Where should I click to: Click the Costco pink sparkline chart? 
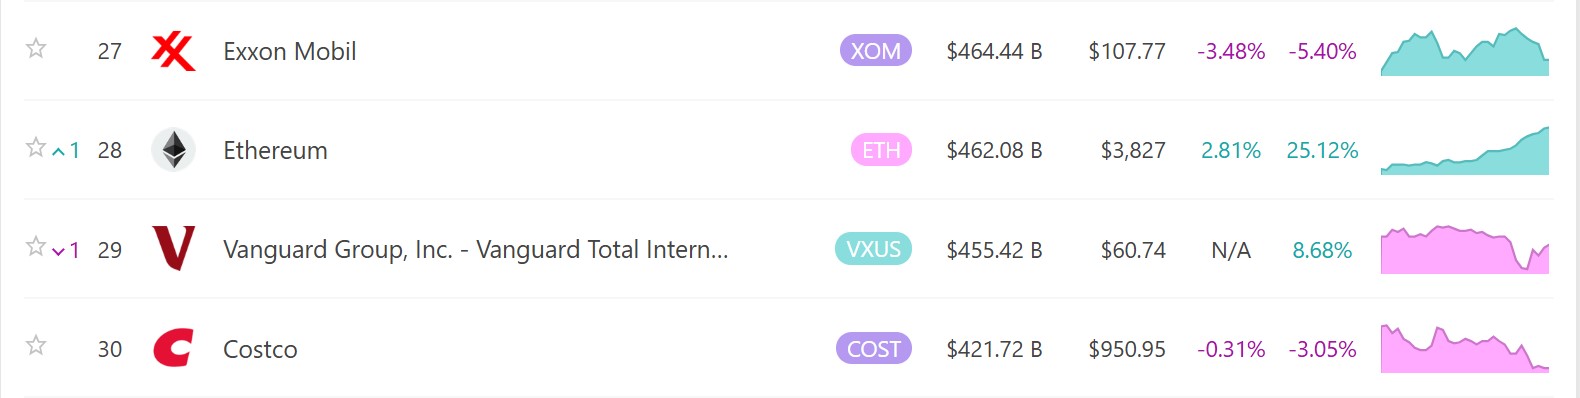(1465, 348)
